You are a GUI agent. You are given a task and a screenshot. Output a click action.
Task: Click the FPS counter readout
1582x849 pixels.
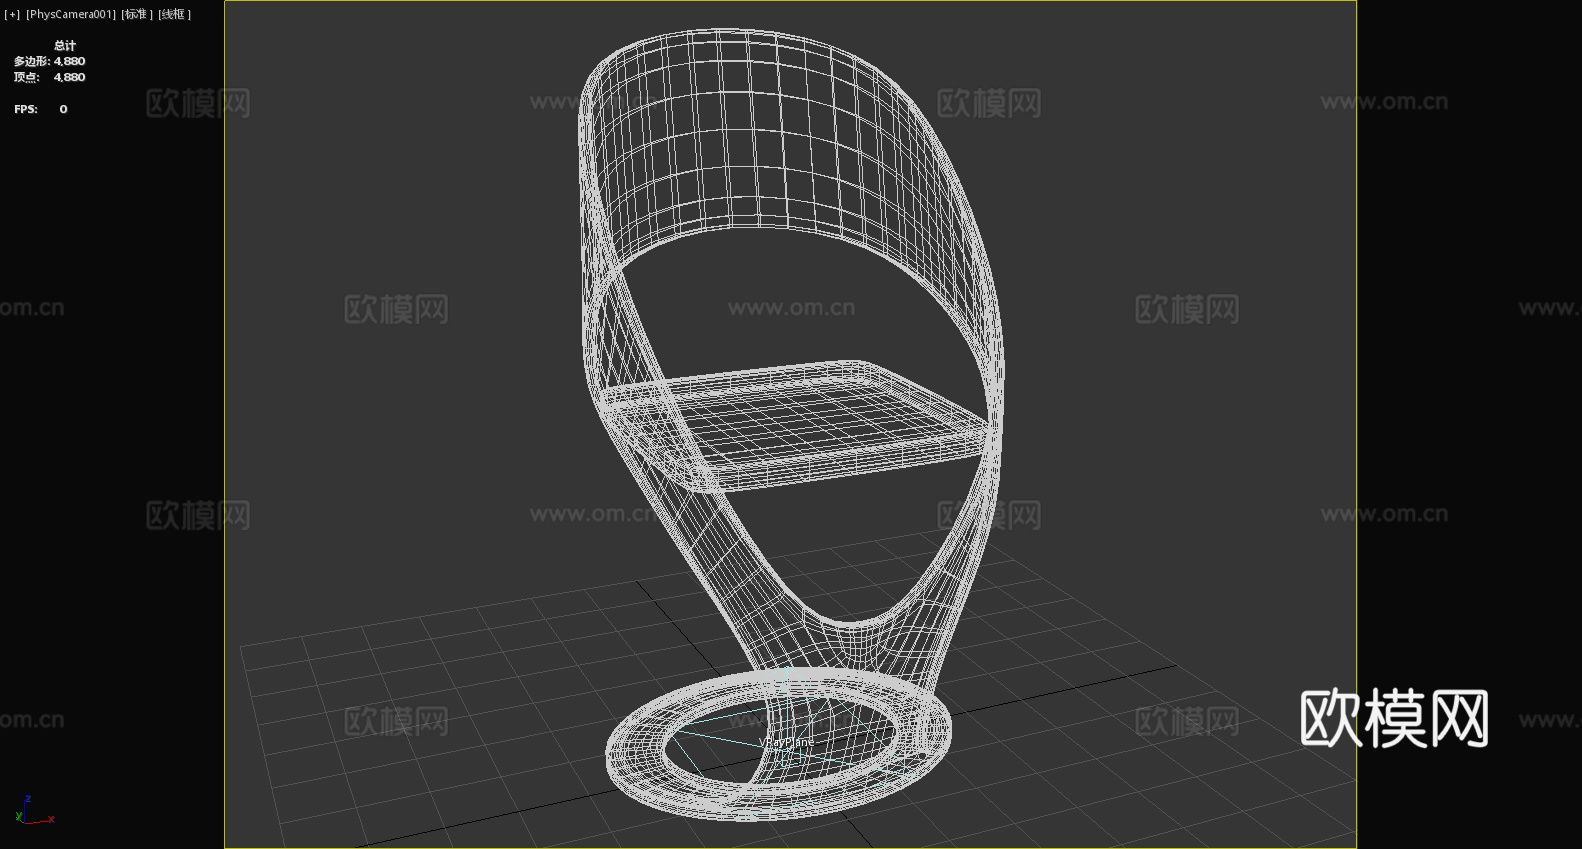tap(41, 109)
